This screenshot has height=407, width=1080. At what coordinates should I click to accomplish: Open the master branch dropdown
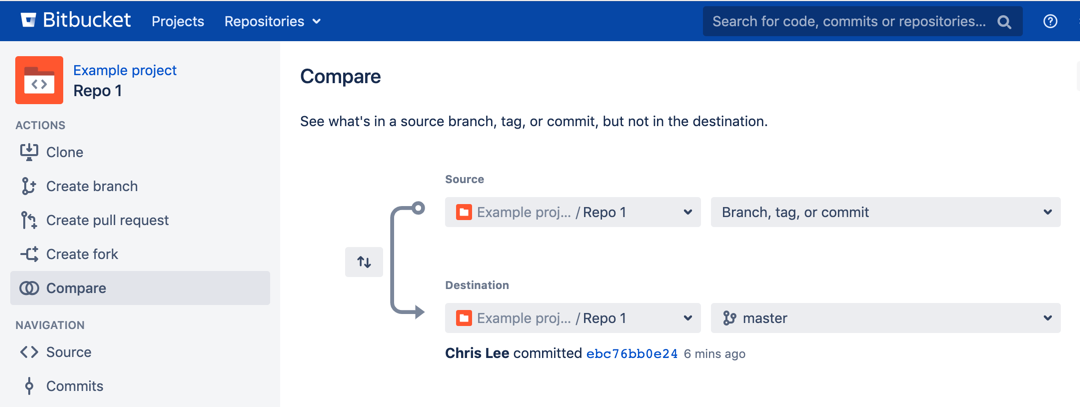[x=886, y=318]
